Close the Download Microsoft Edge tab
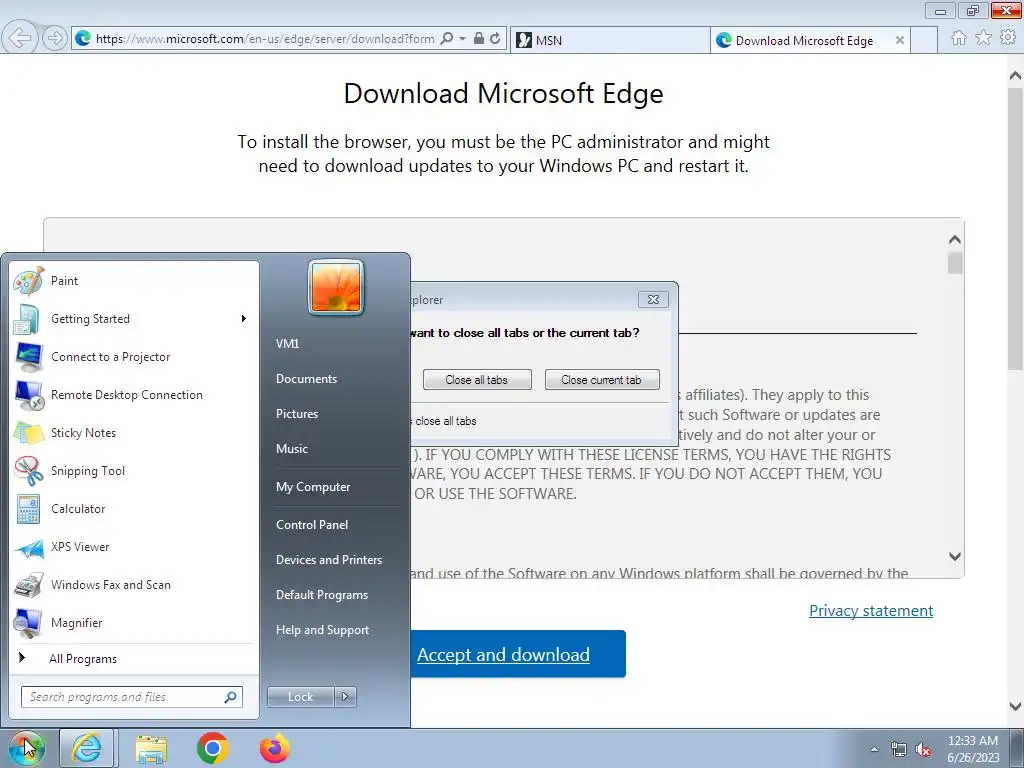This screenshot has height=768, width=1024. (x=900, y=40)
